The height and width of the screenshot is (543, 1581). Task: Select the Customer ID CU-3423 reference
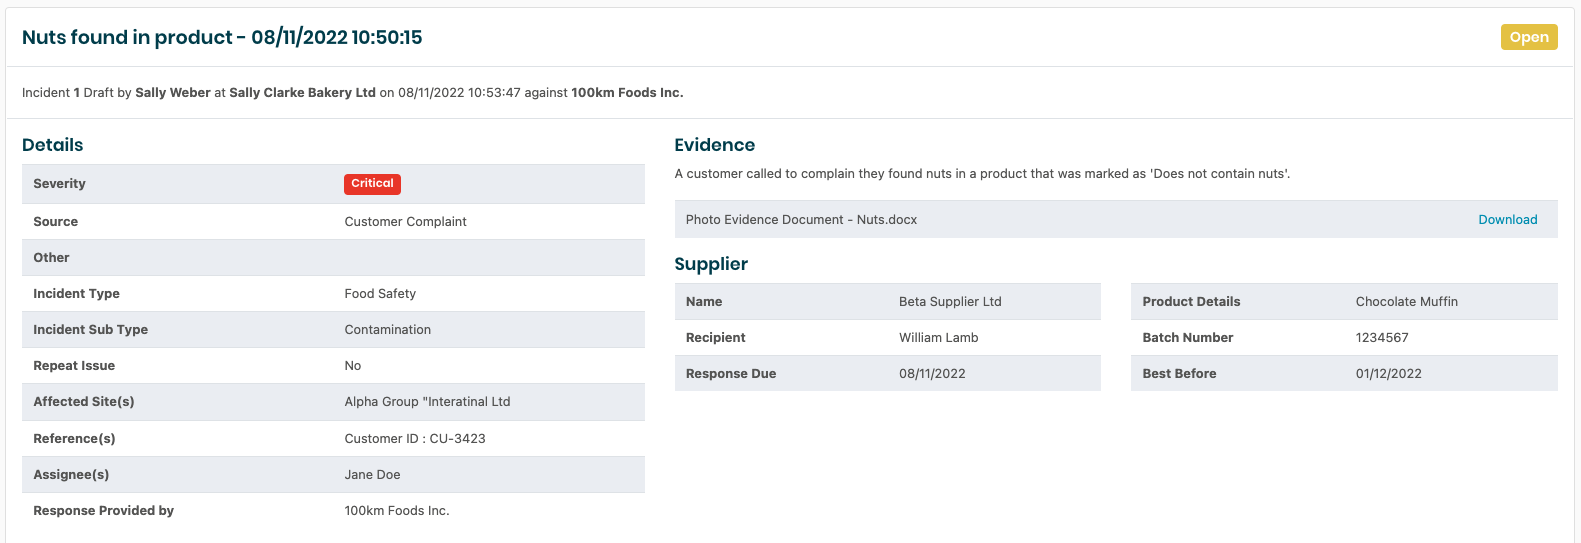click(x=415, y=439)
